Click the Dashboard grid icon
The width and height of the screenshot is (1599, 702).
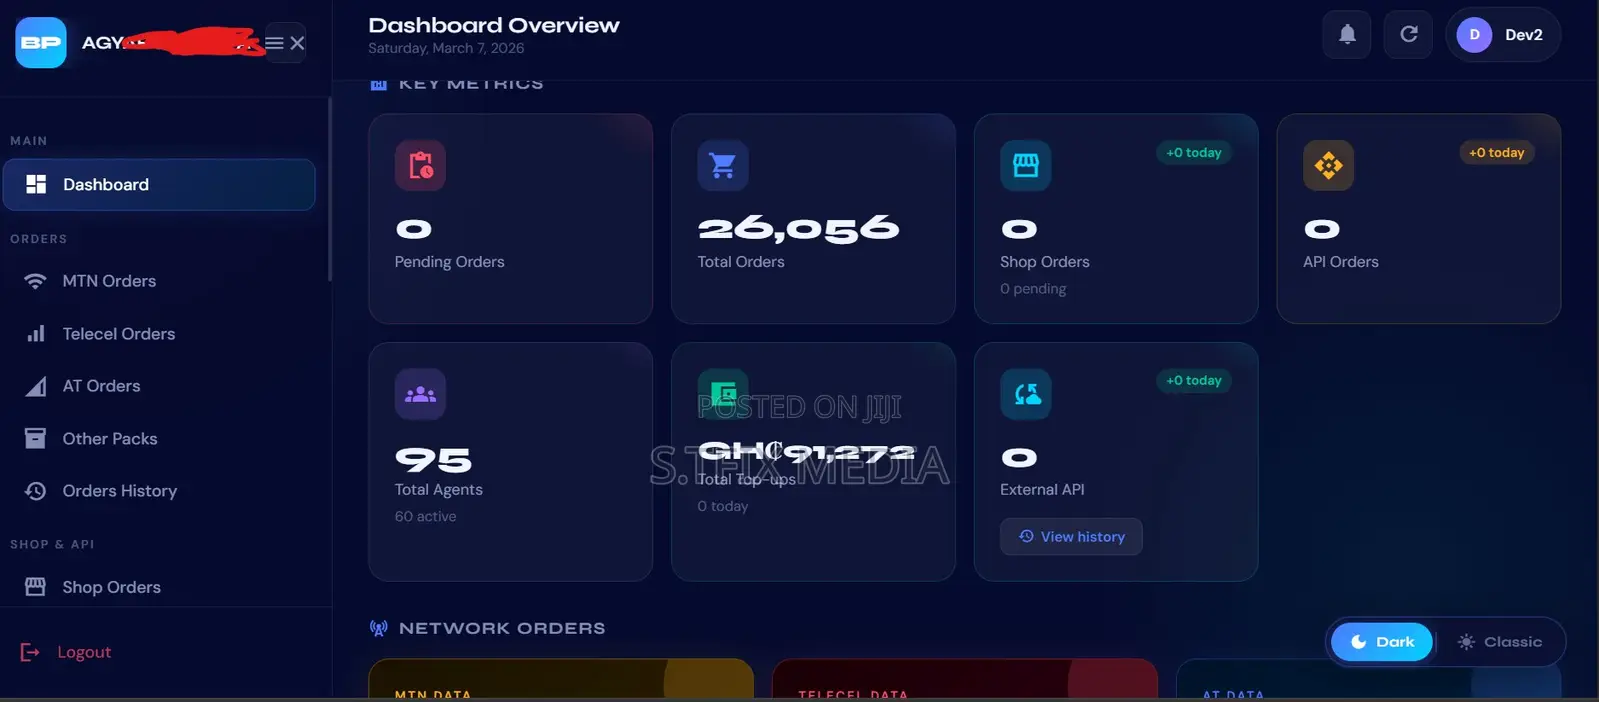[36, 184]
